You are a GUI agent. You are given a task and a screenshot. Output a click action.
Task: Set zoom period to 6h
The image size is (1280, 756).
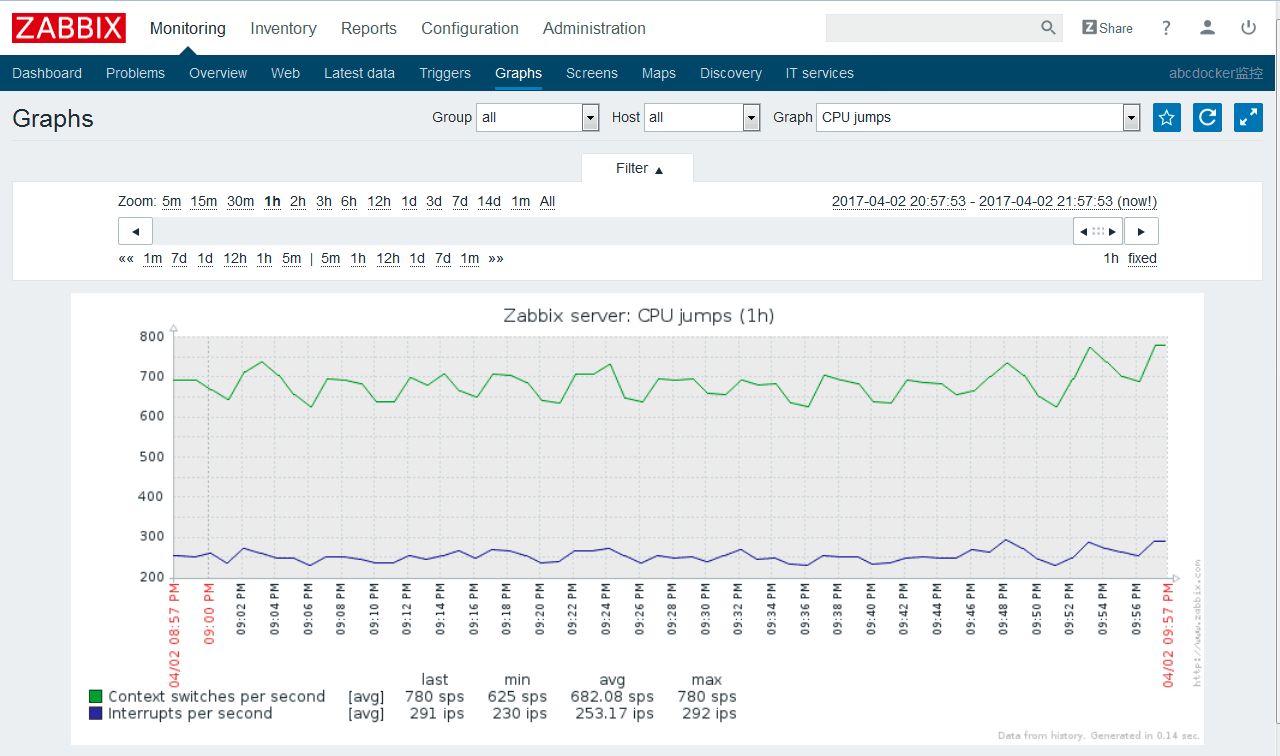348,202
